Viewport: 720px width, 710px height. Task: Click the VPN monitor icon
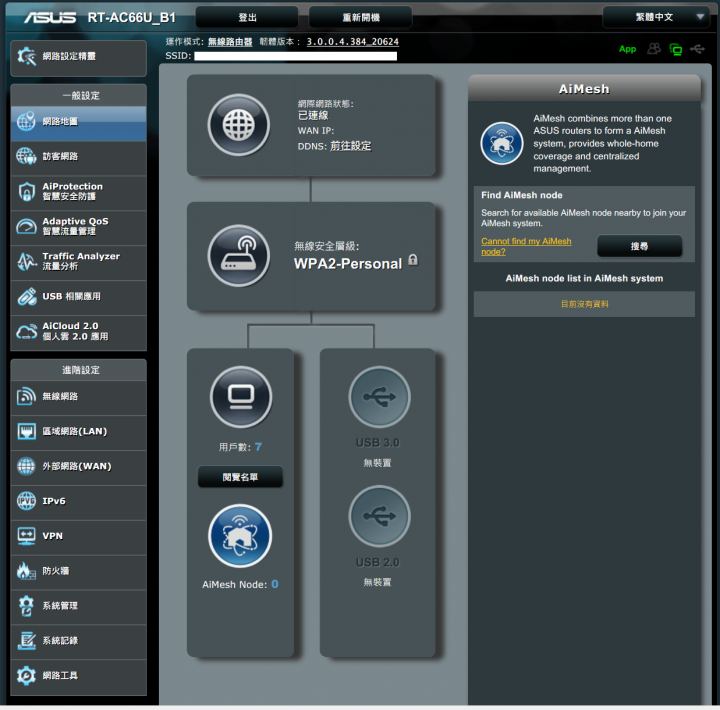click(26, 536)
